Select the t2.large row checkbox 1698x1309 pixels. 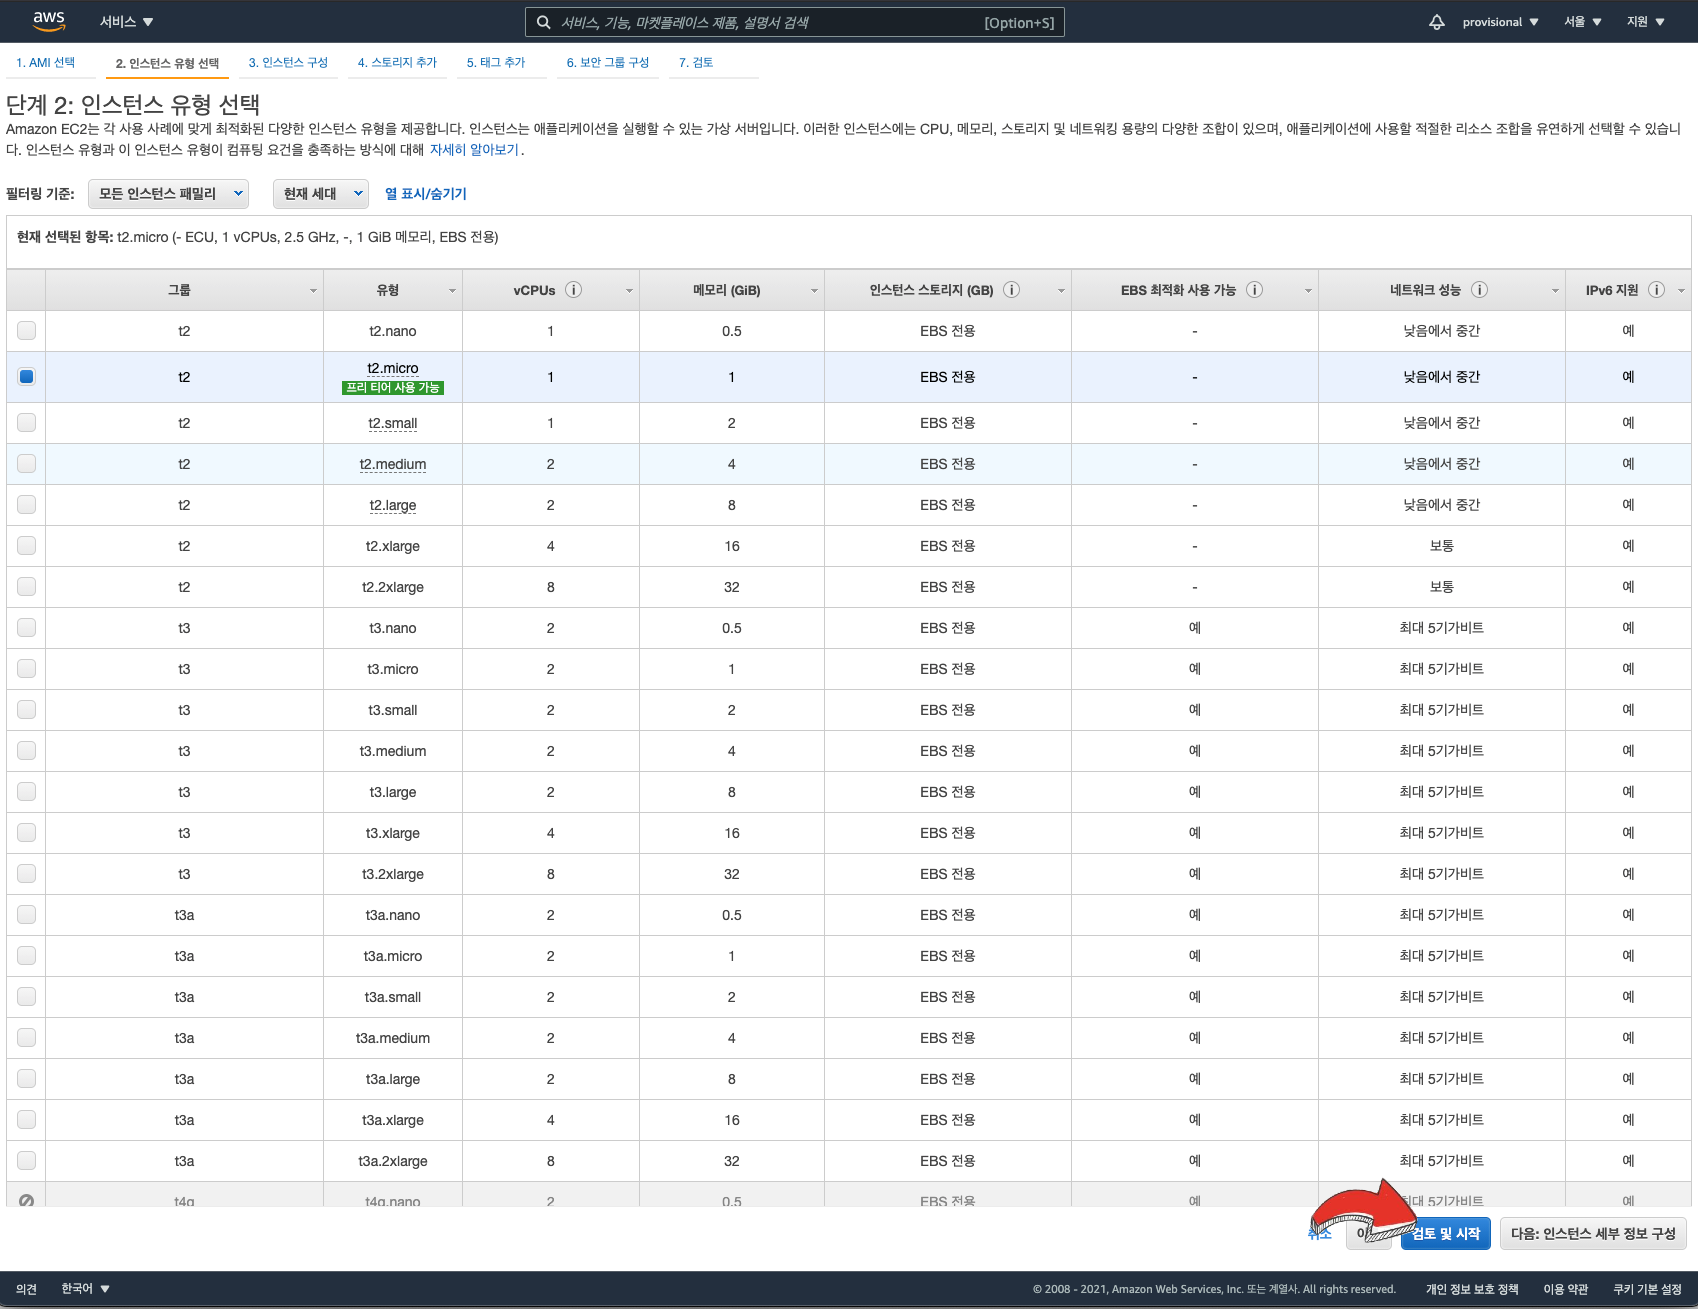point(26,504)
